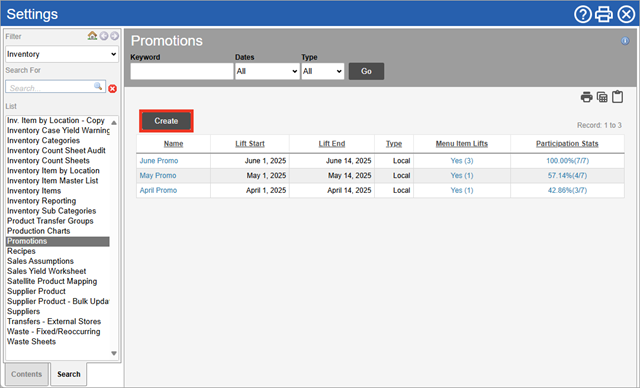Go back with the left arrow icon
Image resolution: width=640 pixels, height=388 pixels.
(x=104, y=36)
